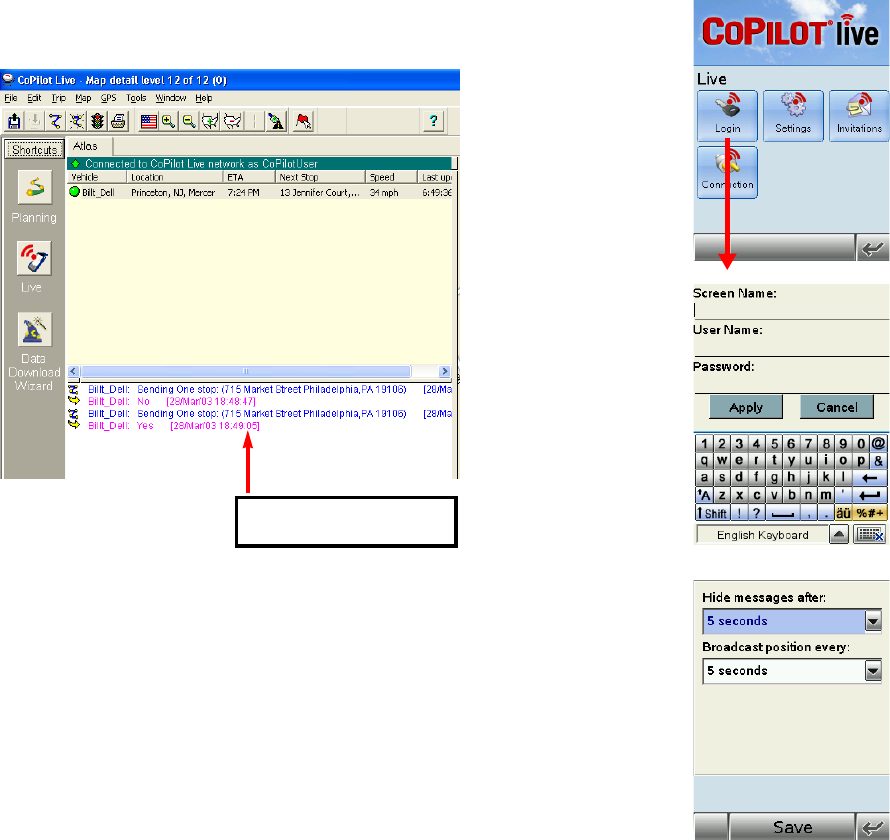Image resolution: width=890 pixels, height=840 pixels.
Task: Click the 'Bilt_Dell: No' message log line
Action: tap(171, 401)
